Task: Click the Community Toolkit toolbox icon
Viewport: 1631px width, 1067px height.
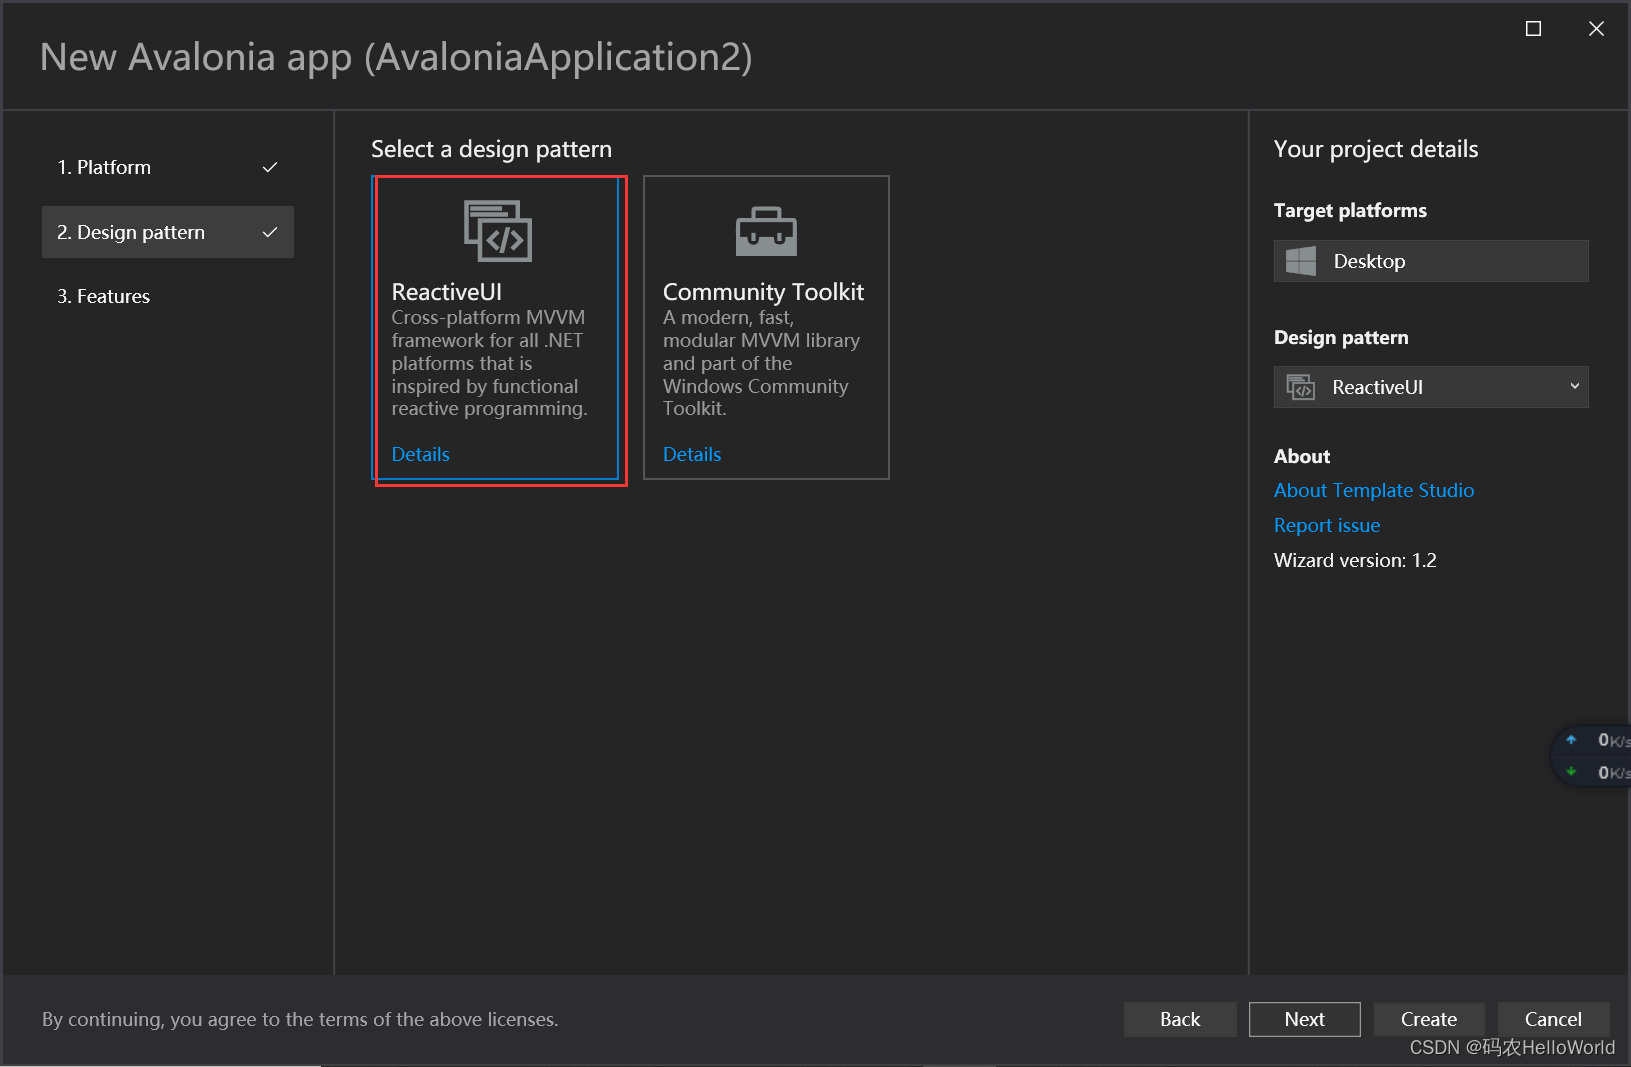Action: [x=765, y=231]
